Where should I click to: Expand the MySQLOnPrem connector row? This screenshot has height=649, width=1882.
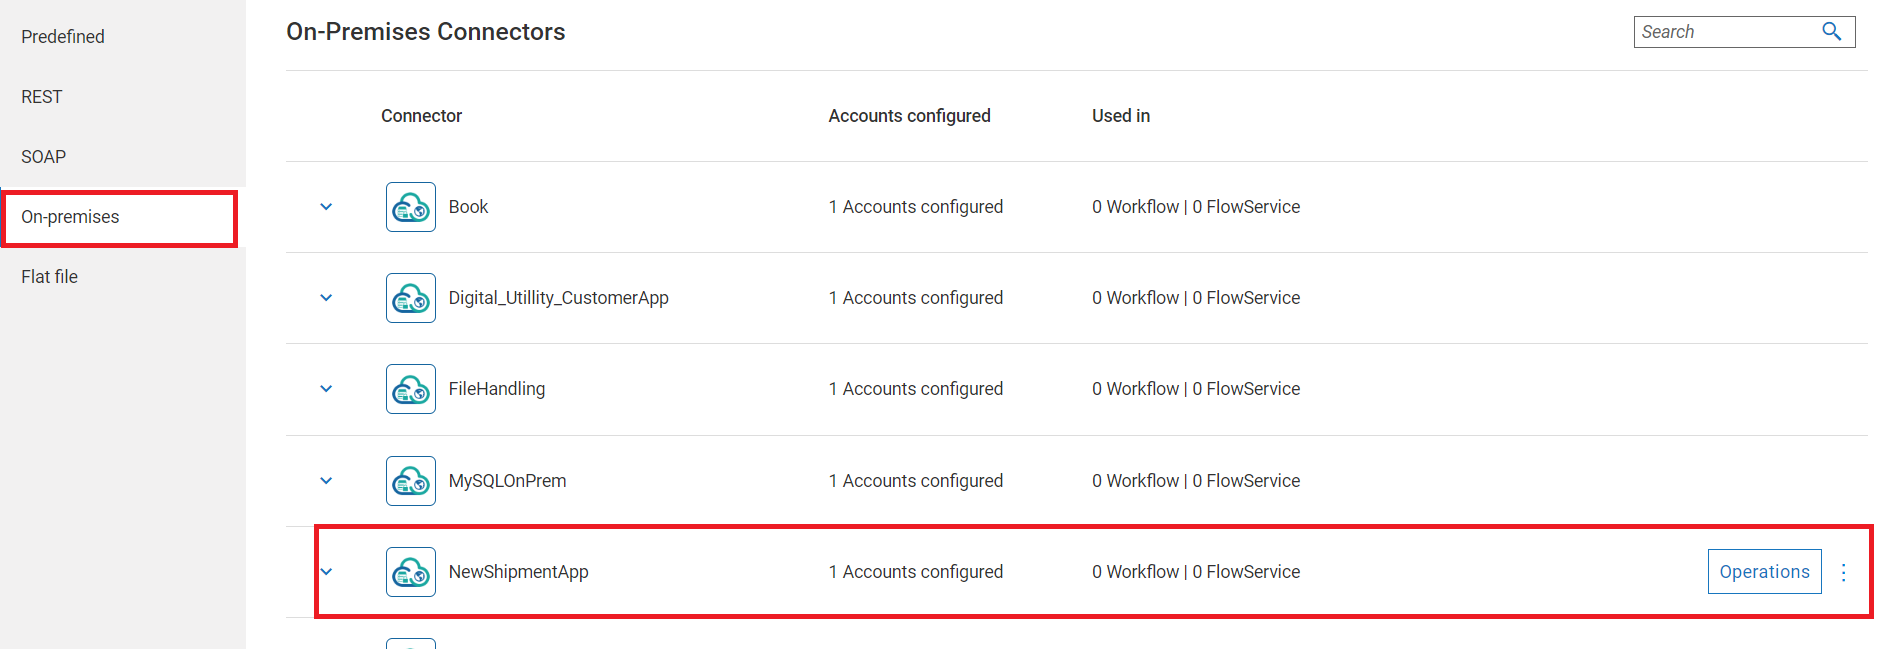tap(325, 480)
